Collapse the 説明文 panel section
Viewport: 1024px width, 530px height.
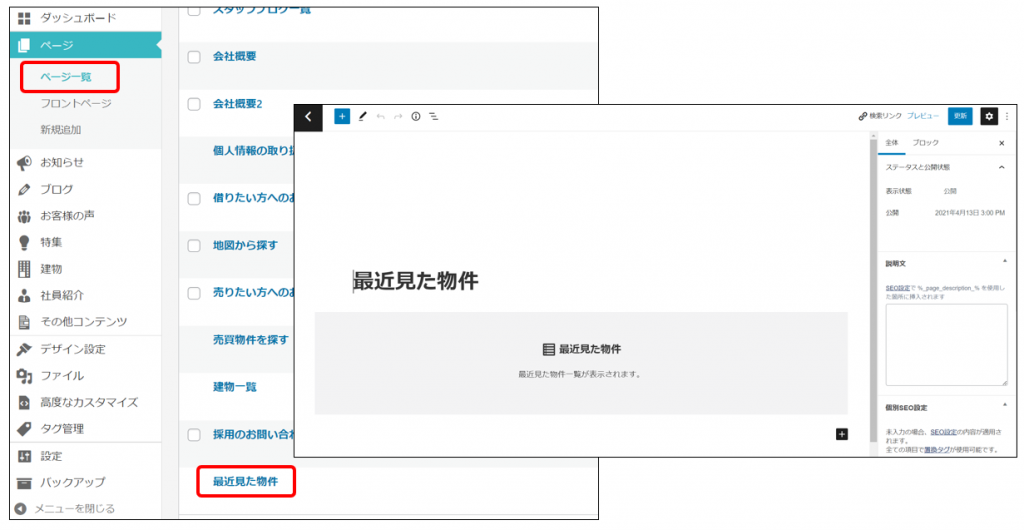coord(1002,264)
